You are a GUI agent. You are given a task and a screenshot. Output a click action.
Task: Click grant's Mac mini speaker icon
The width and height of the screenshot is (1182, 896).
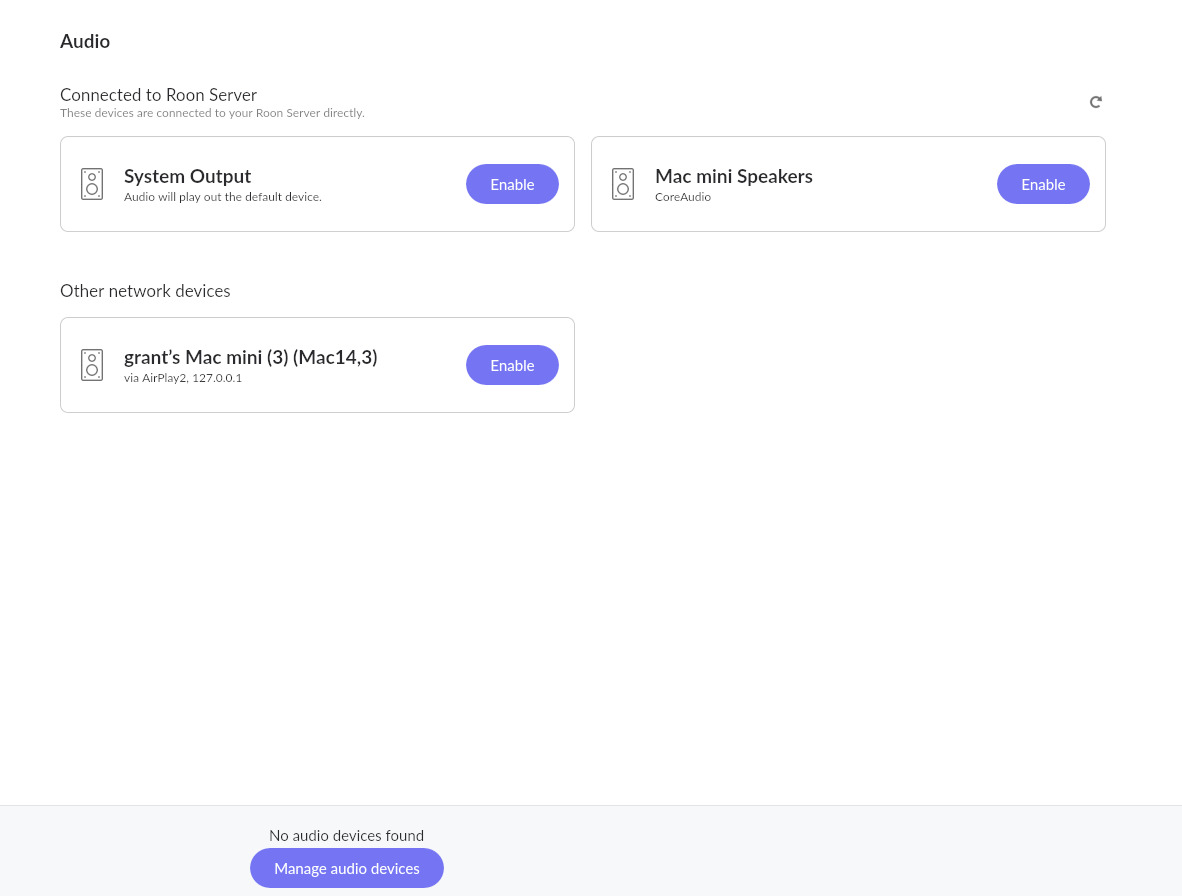92,365
